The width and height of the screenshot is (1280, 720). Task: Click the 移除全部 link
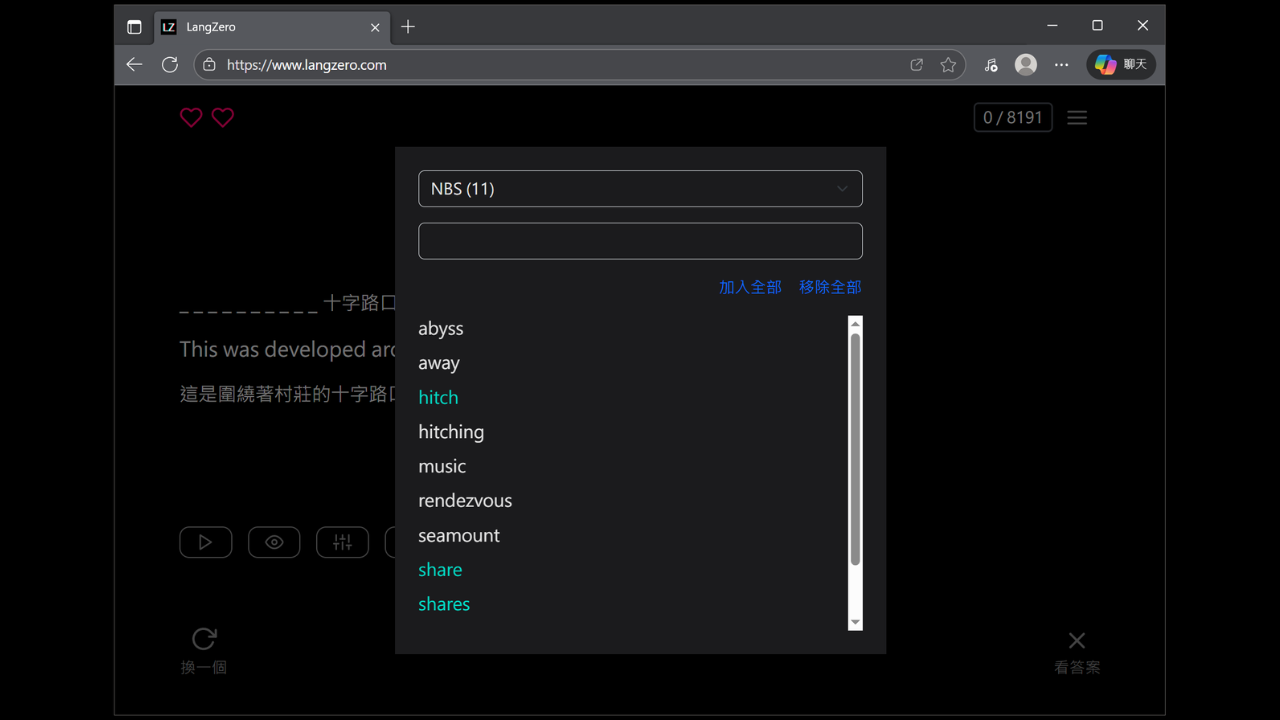[830, 287]
